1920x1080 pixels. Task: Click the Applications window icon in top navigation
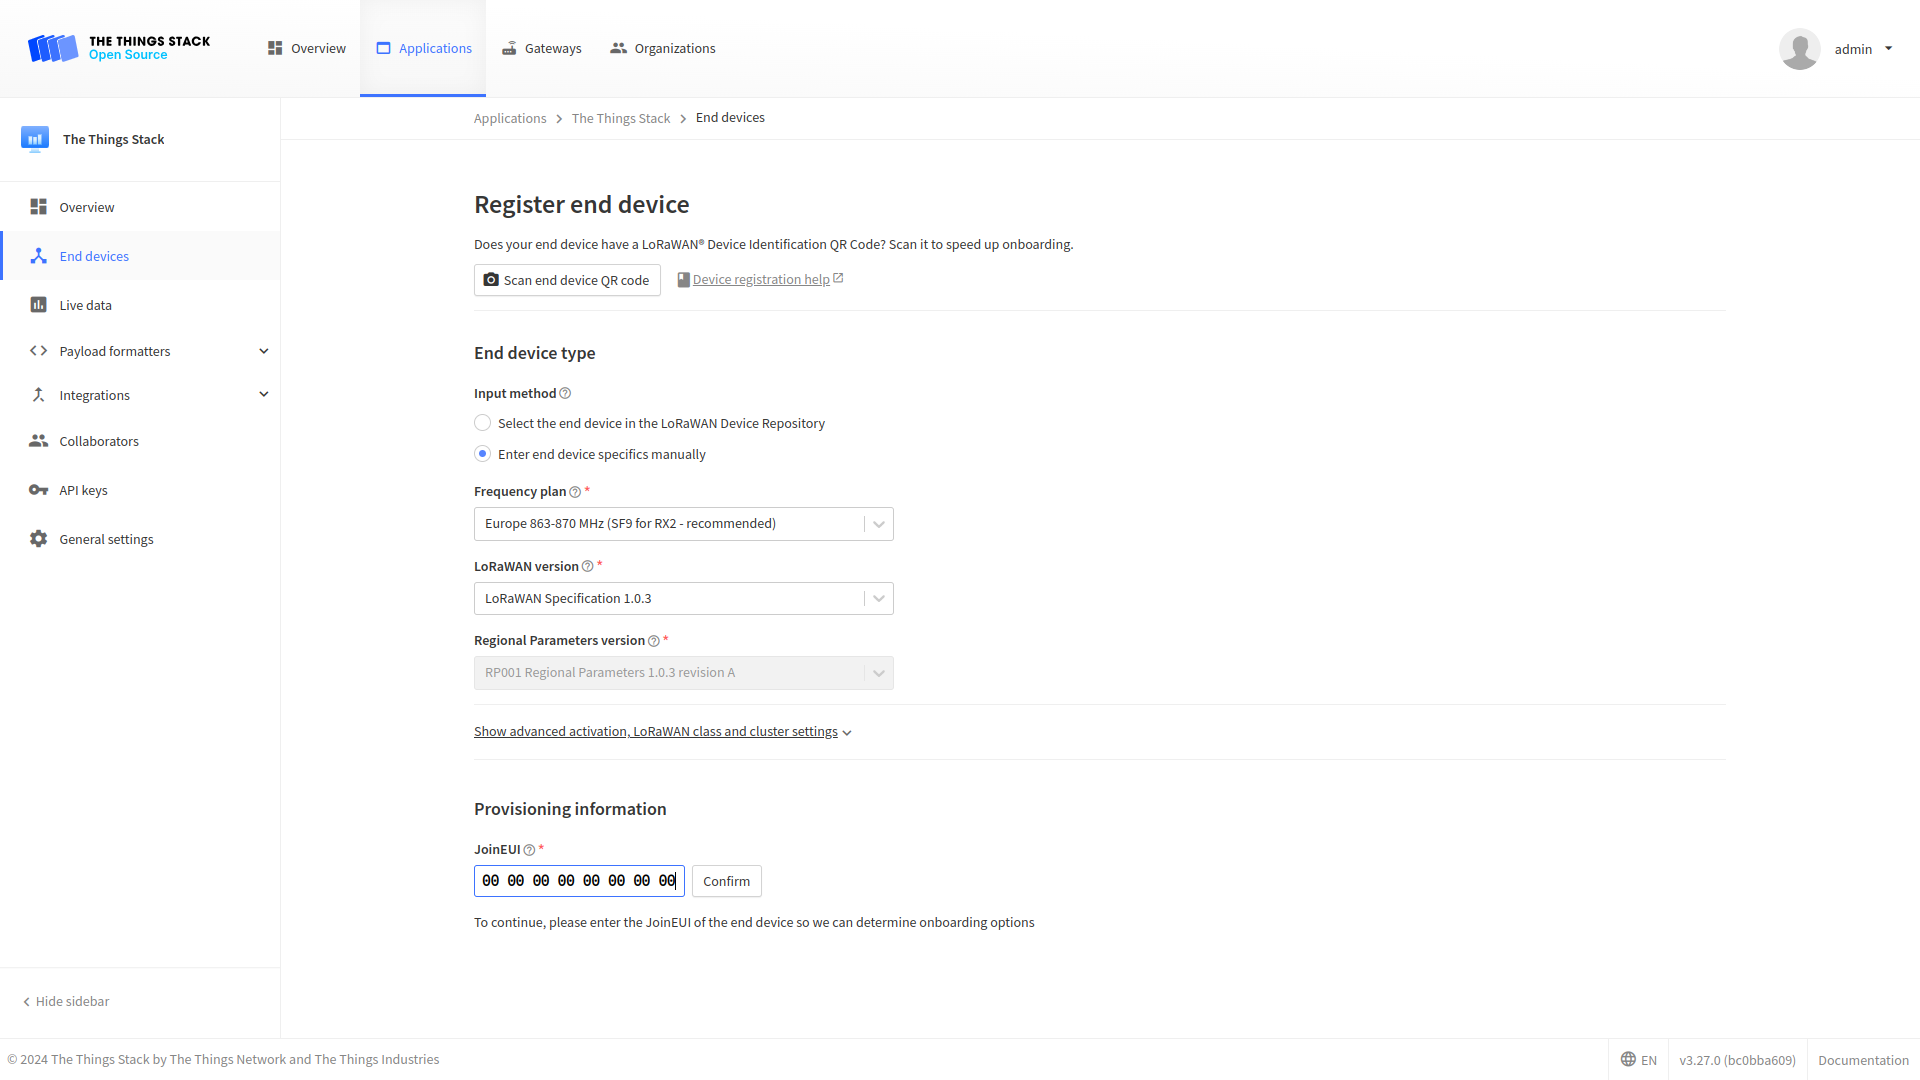point(383,48)
